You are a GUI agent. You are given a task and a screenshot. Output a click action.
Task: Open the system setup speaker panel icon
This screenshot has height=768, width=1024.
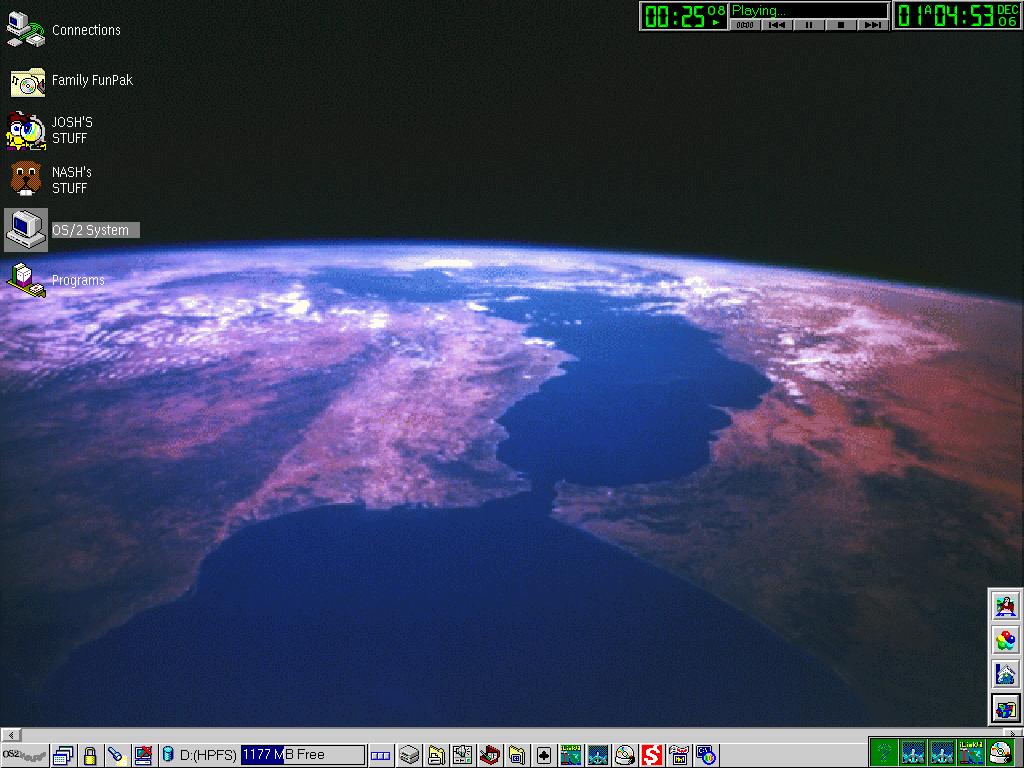462,756
